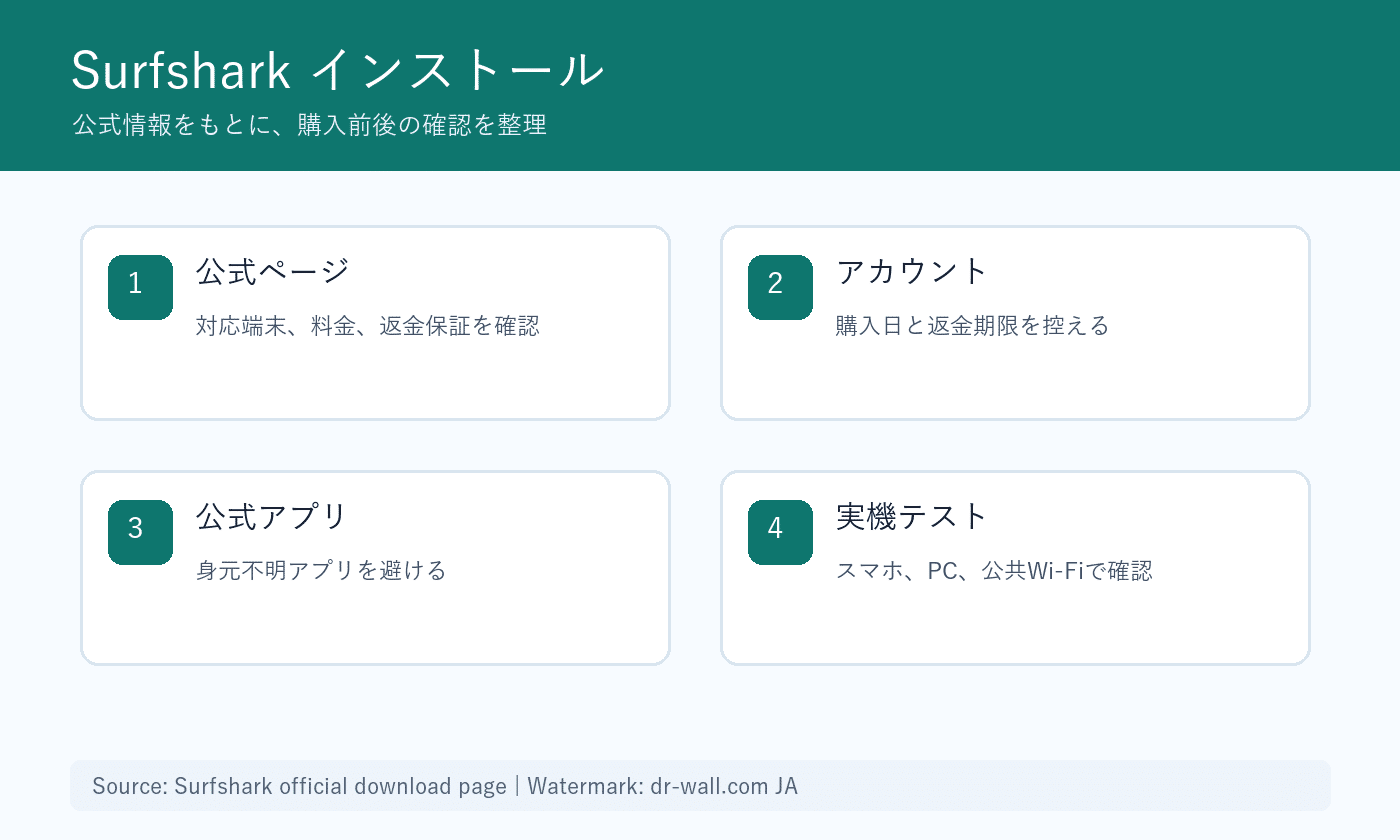
Task: Select the 公式ページ card heading
Action: click(x=273, y=271)
